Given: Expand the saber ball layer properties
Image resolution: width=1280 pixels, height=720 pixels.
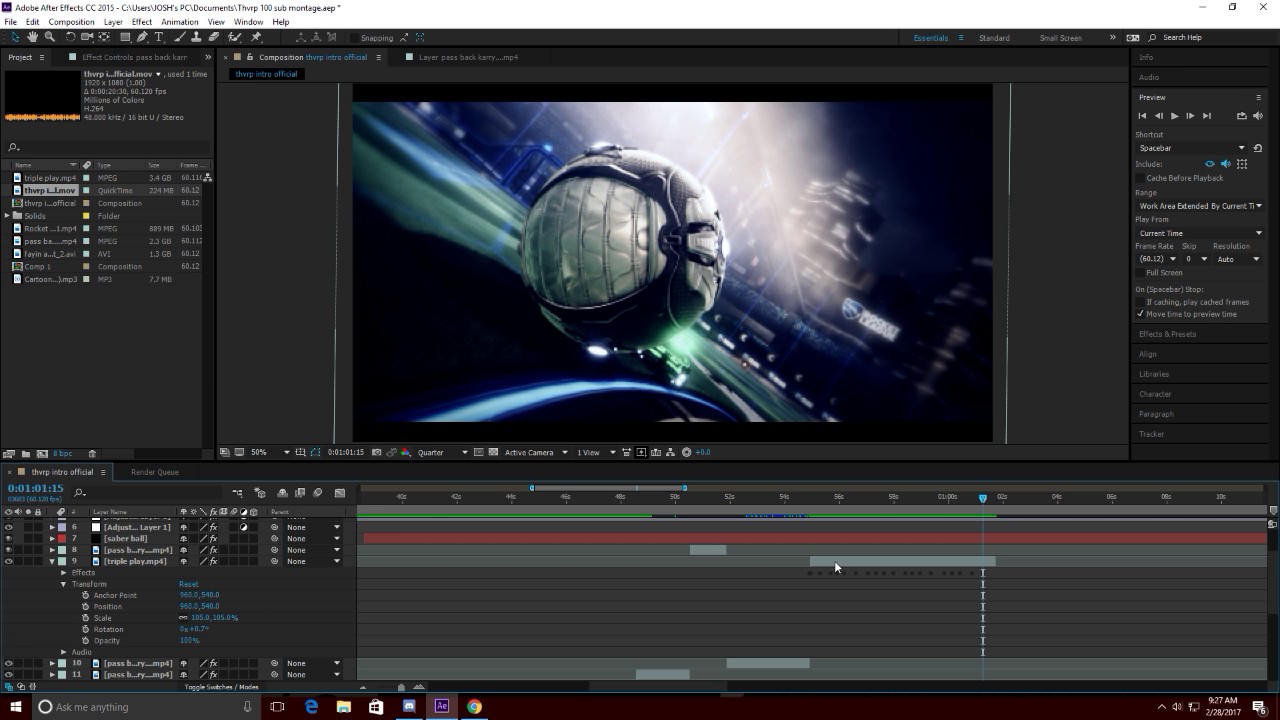Looking at the screenshot, I should (52, 538).
